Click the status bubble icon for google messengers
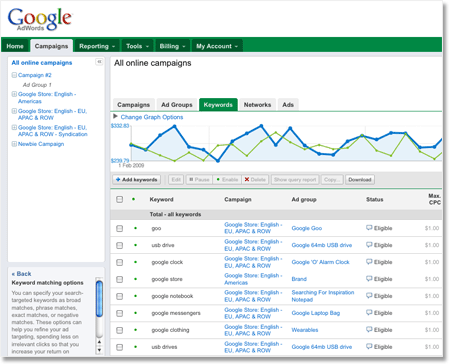Screen dimensions: 450x364 point(369,313)
